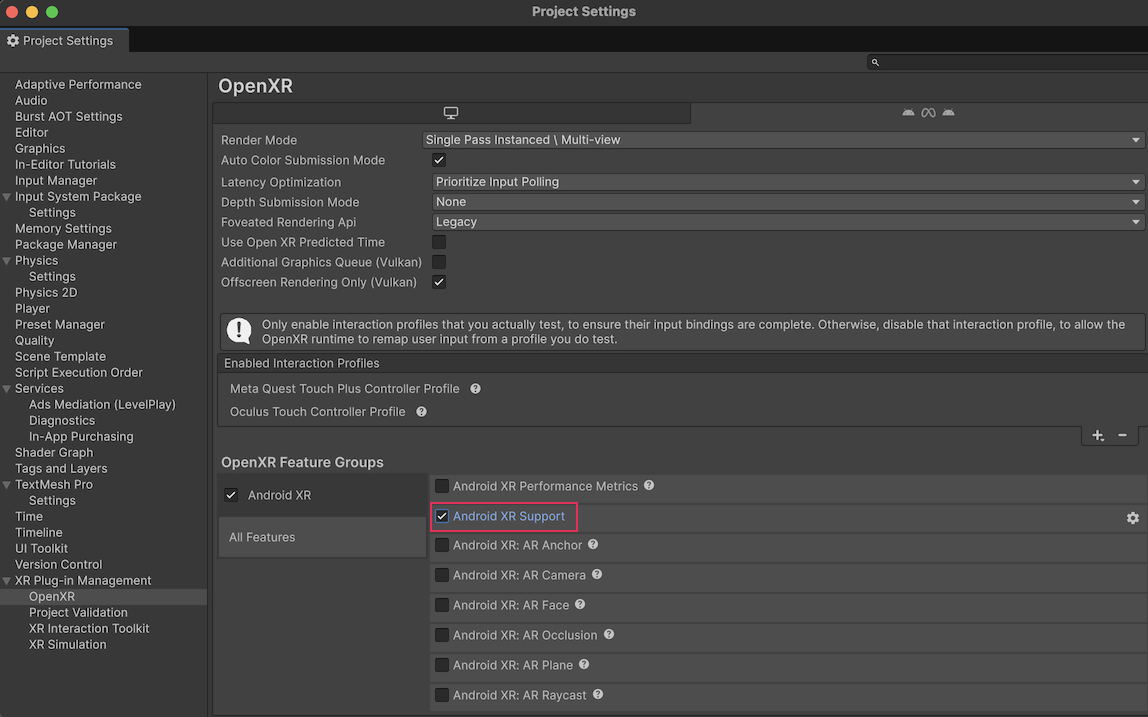1148x717 pixels.
Task: Open help for Android XR Performance Metrics
Action: click(x=649, y=486)
